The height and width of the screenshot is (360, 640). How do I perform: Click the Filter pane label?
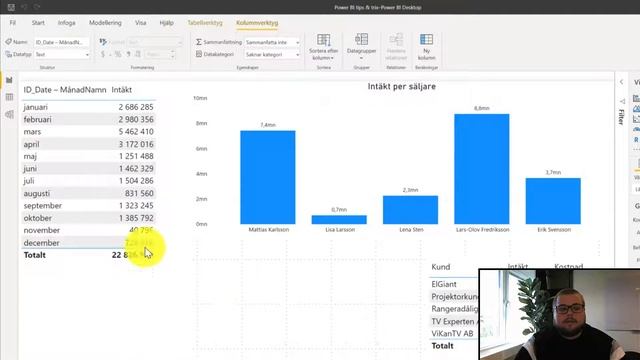[x=621, y=117]
